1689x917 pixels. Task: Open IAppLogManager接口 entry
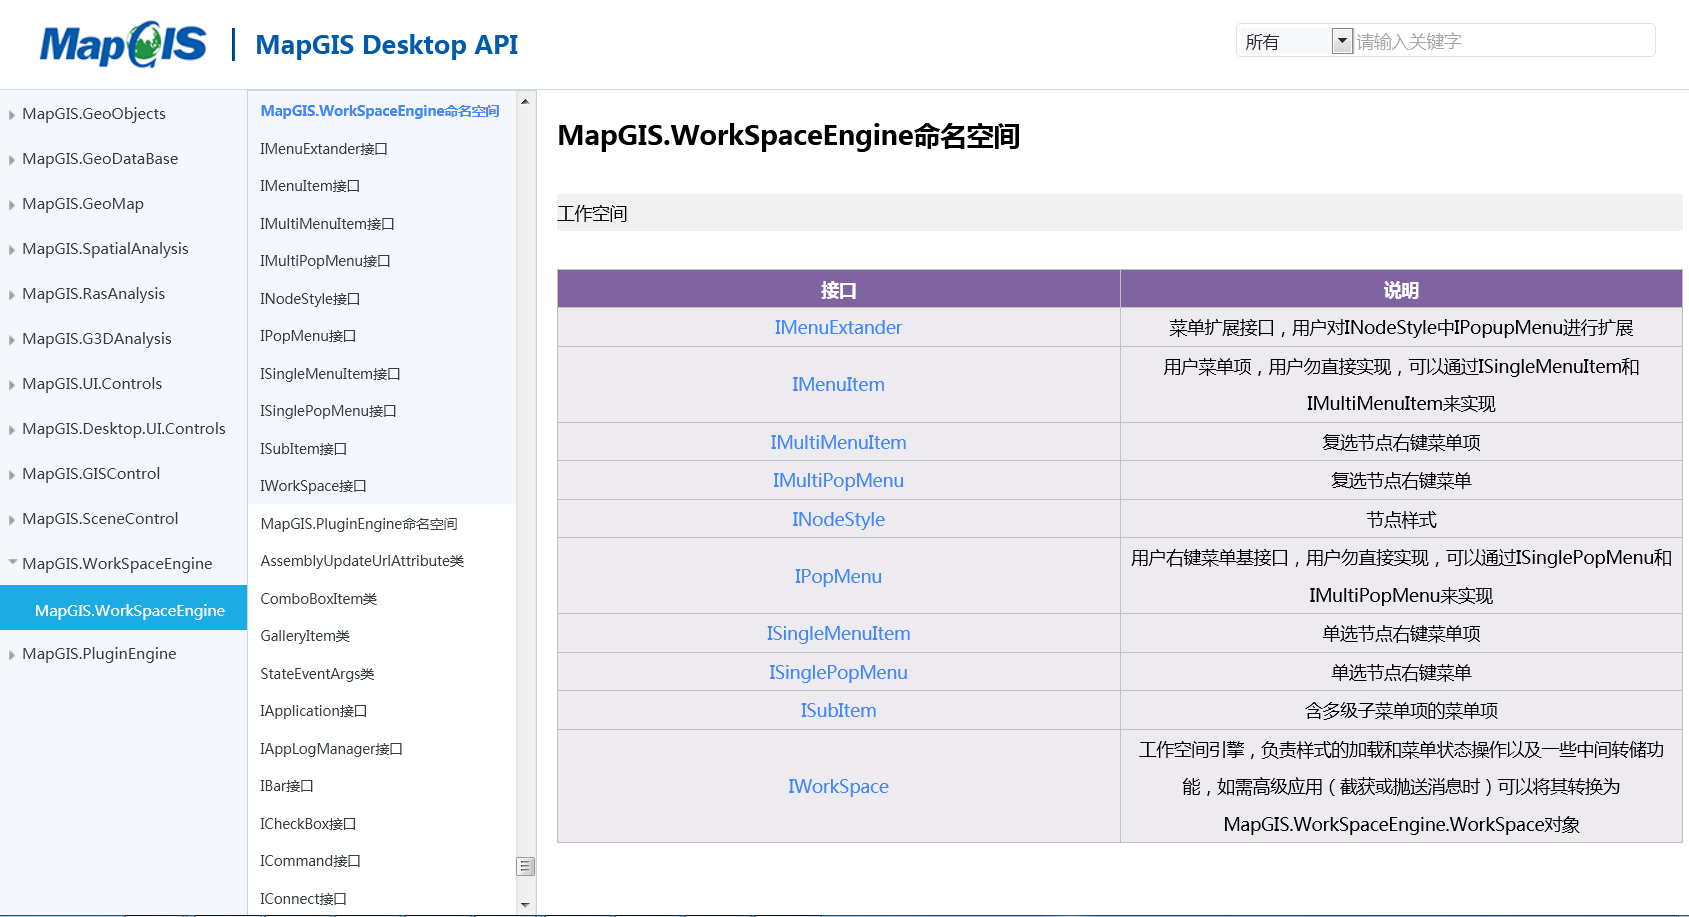pos(331,749)
